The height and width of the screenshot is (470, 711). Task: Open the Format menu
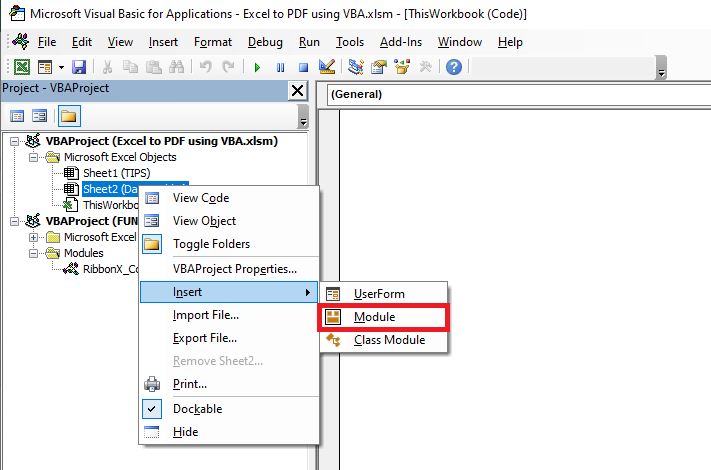pos(213,42)
